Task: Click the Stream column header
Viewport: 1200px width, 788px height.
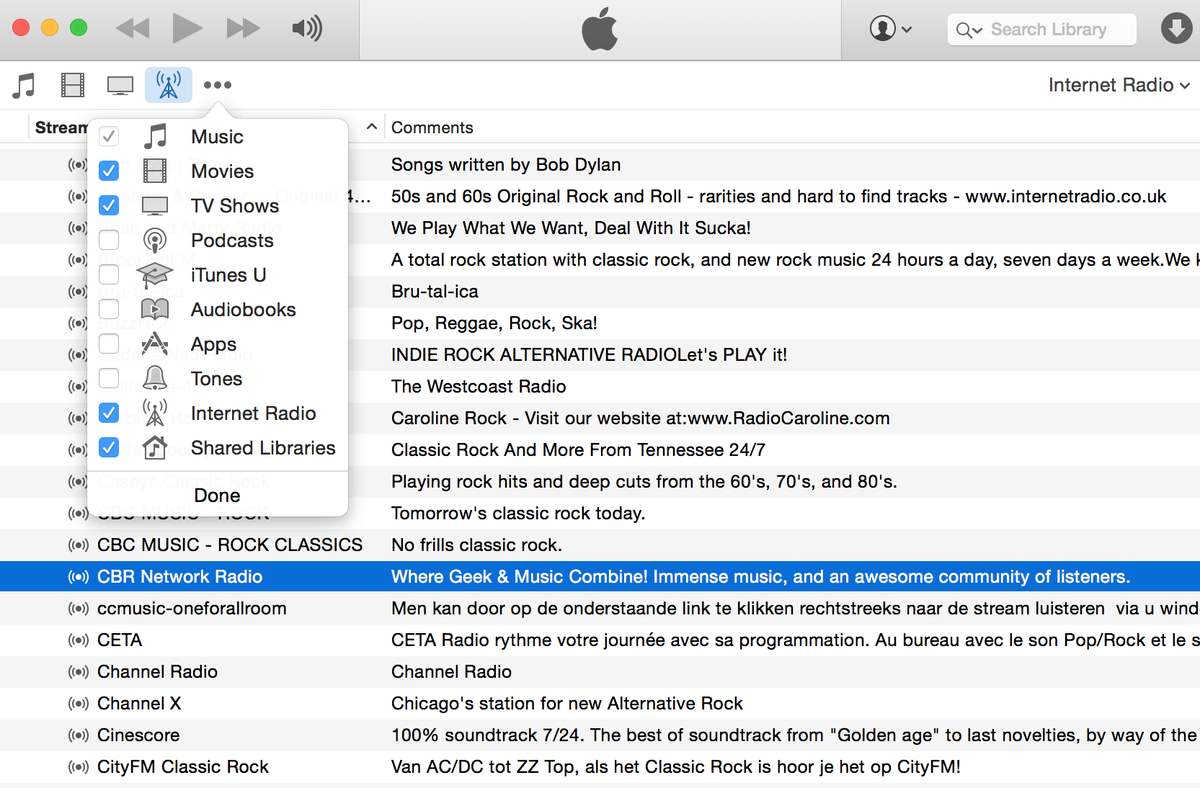Action: click(x=61, y=127)
